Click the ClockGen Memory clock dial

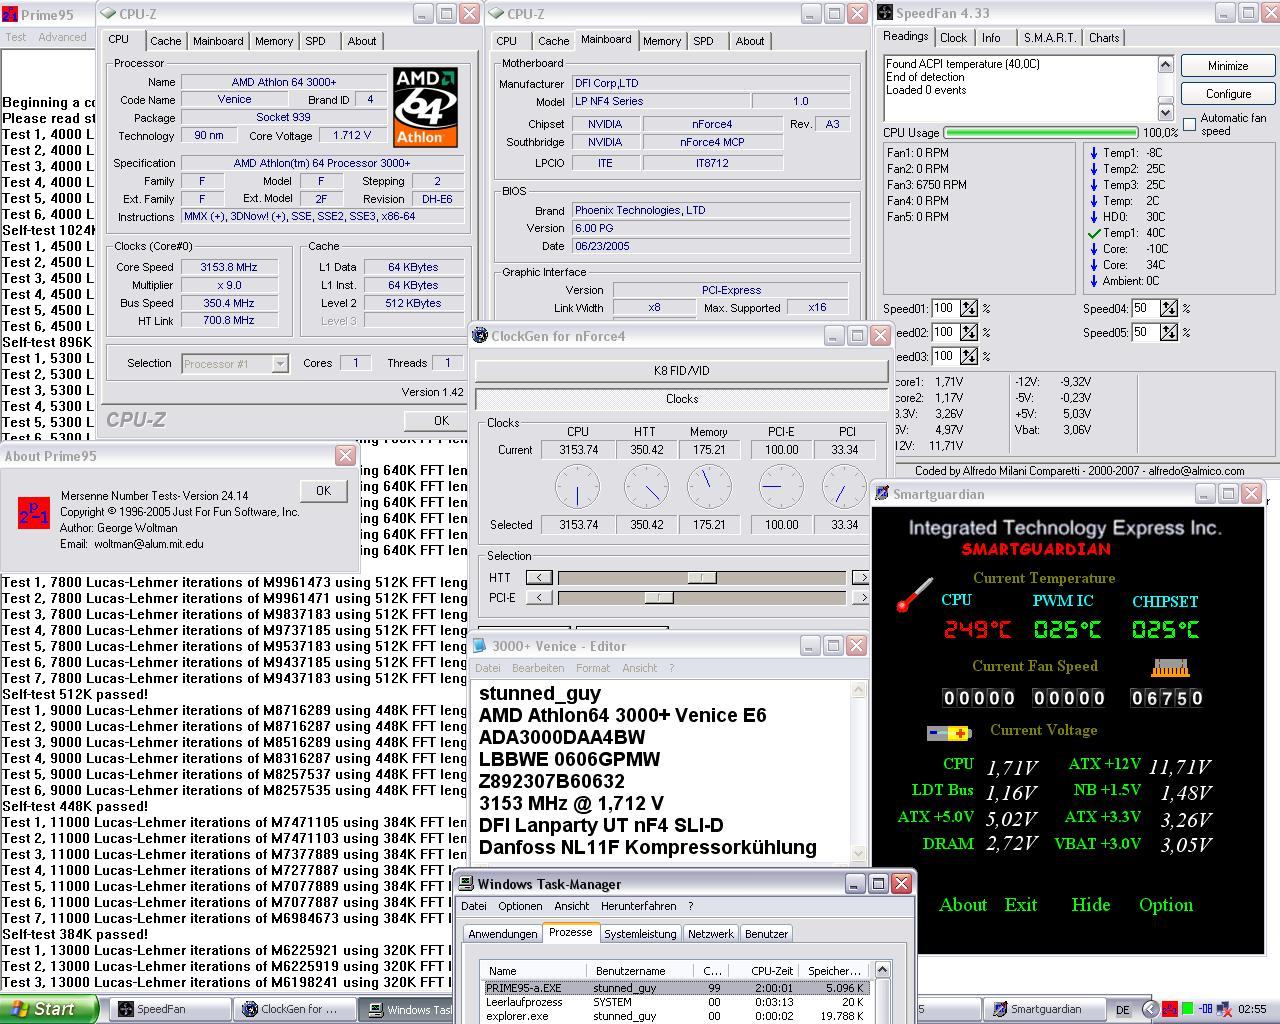tap(709, 487)
